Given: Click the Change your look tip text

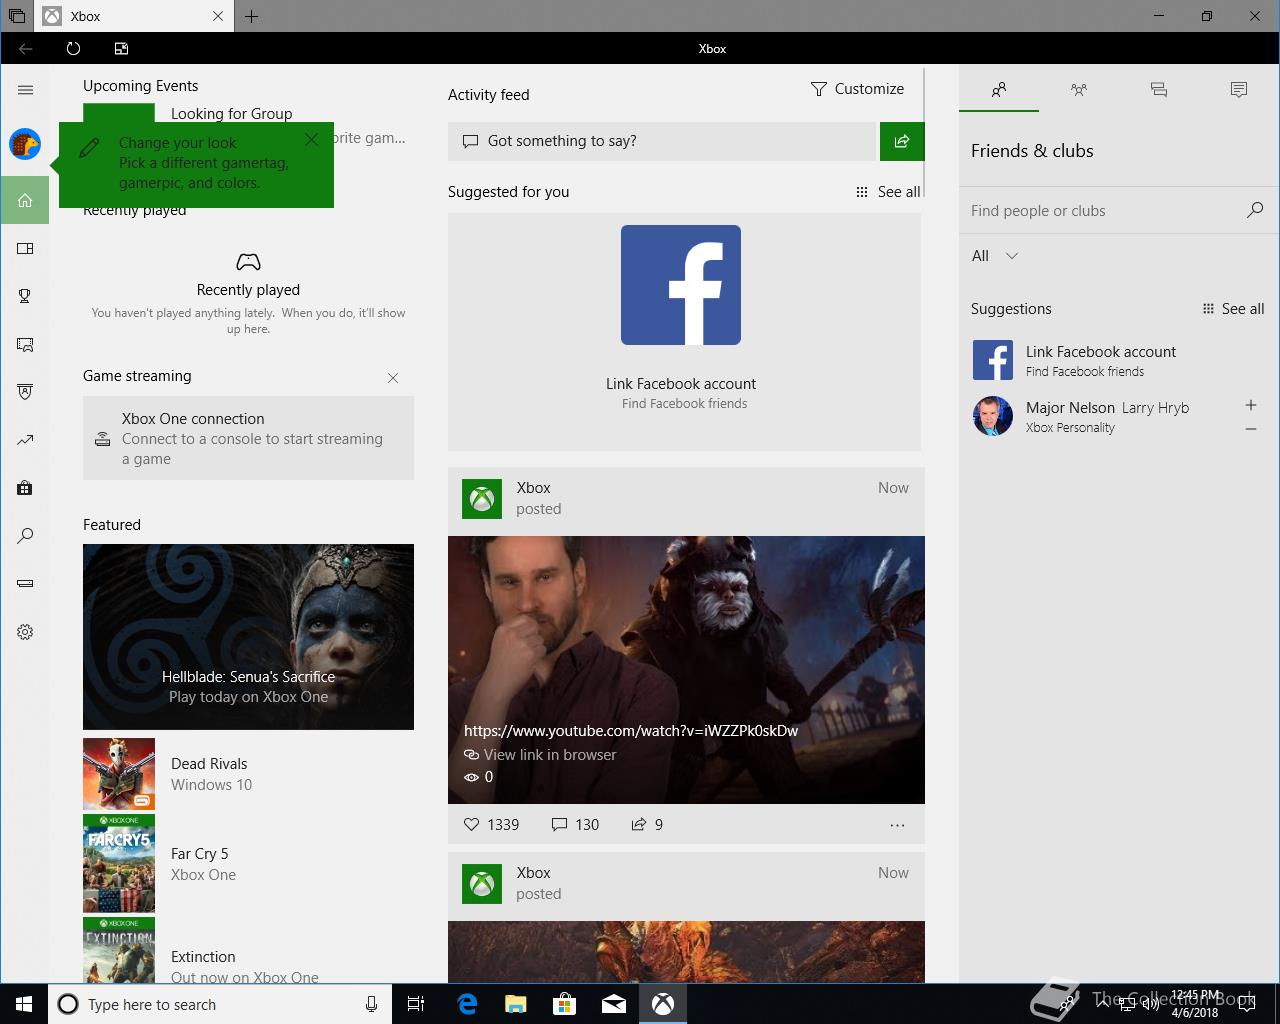Looking at the screenshot, I should [x=204, y=163].
